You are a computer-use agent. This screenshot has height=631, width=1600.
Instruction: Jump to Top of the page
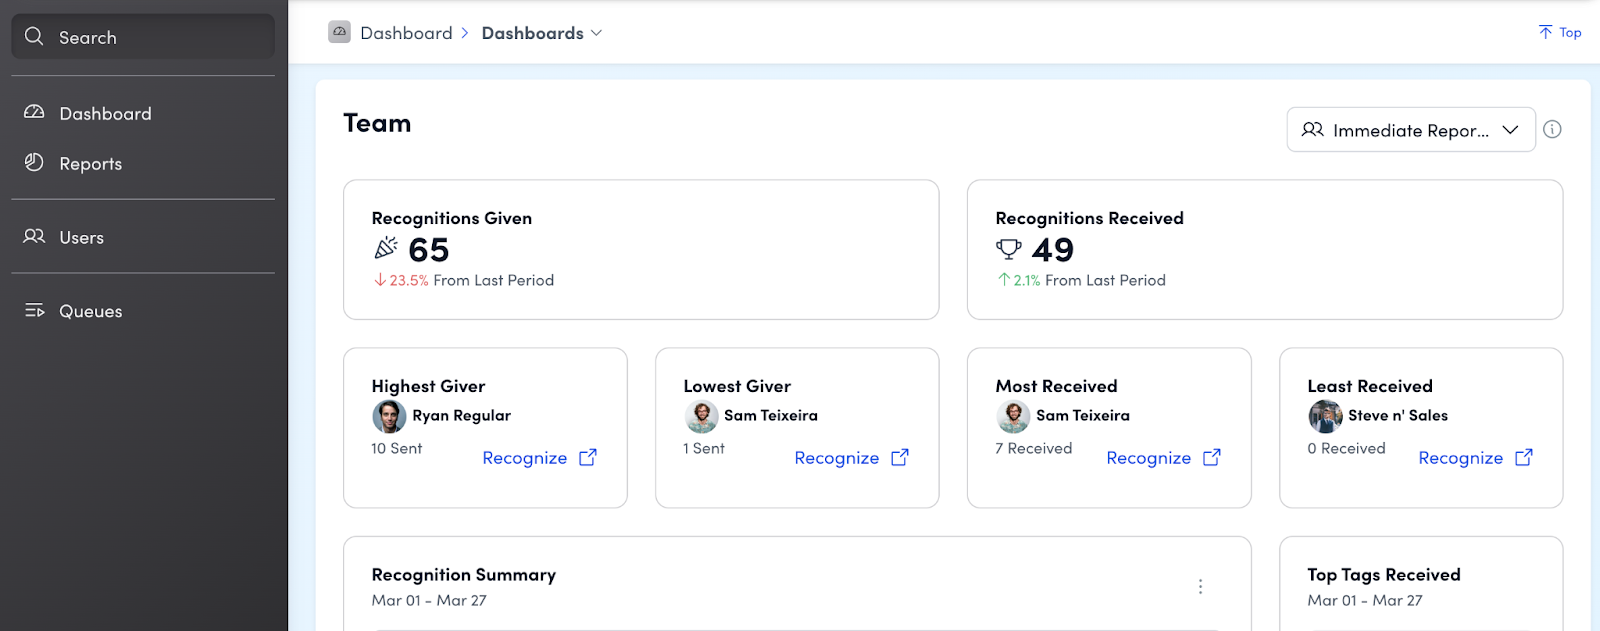pos(1560,33)
